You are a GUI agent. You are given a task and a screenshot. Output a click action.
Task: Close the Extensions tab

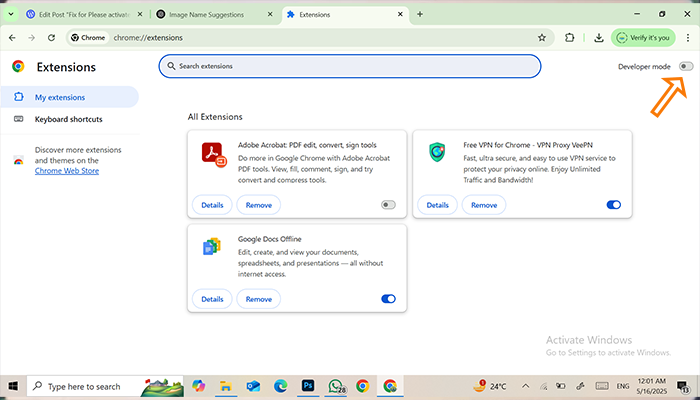click(400, 14)
